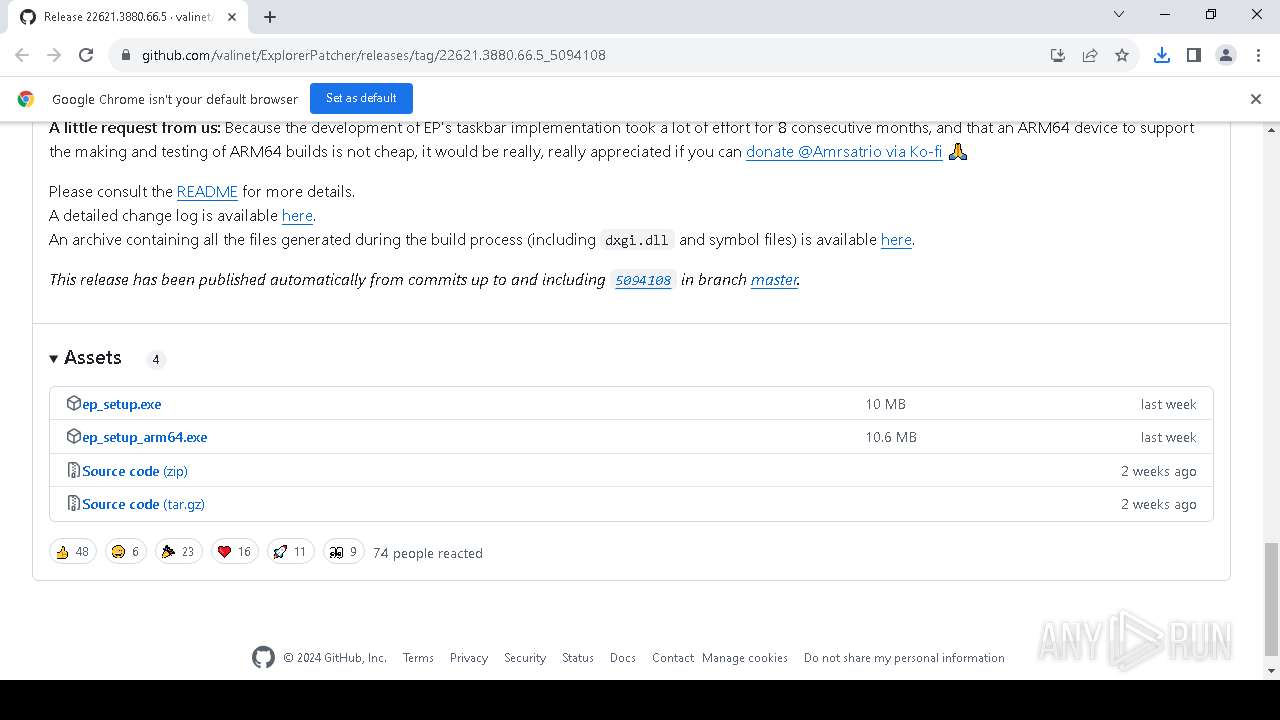1280x720 pixels.
Task: Click the '74 people reacted' text
Action: [x=428, y=553]
